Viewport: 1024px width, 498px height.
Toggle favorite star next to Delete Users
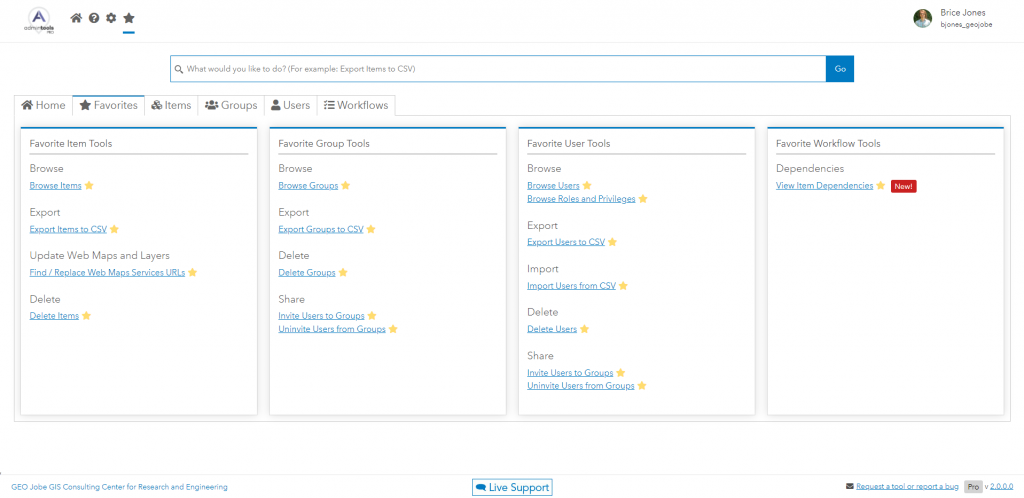[585, 329]
